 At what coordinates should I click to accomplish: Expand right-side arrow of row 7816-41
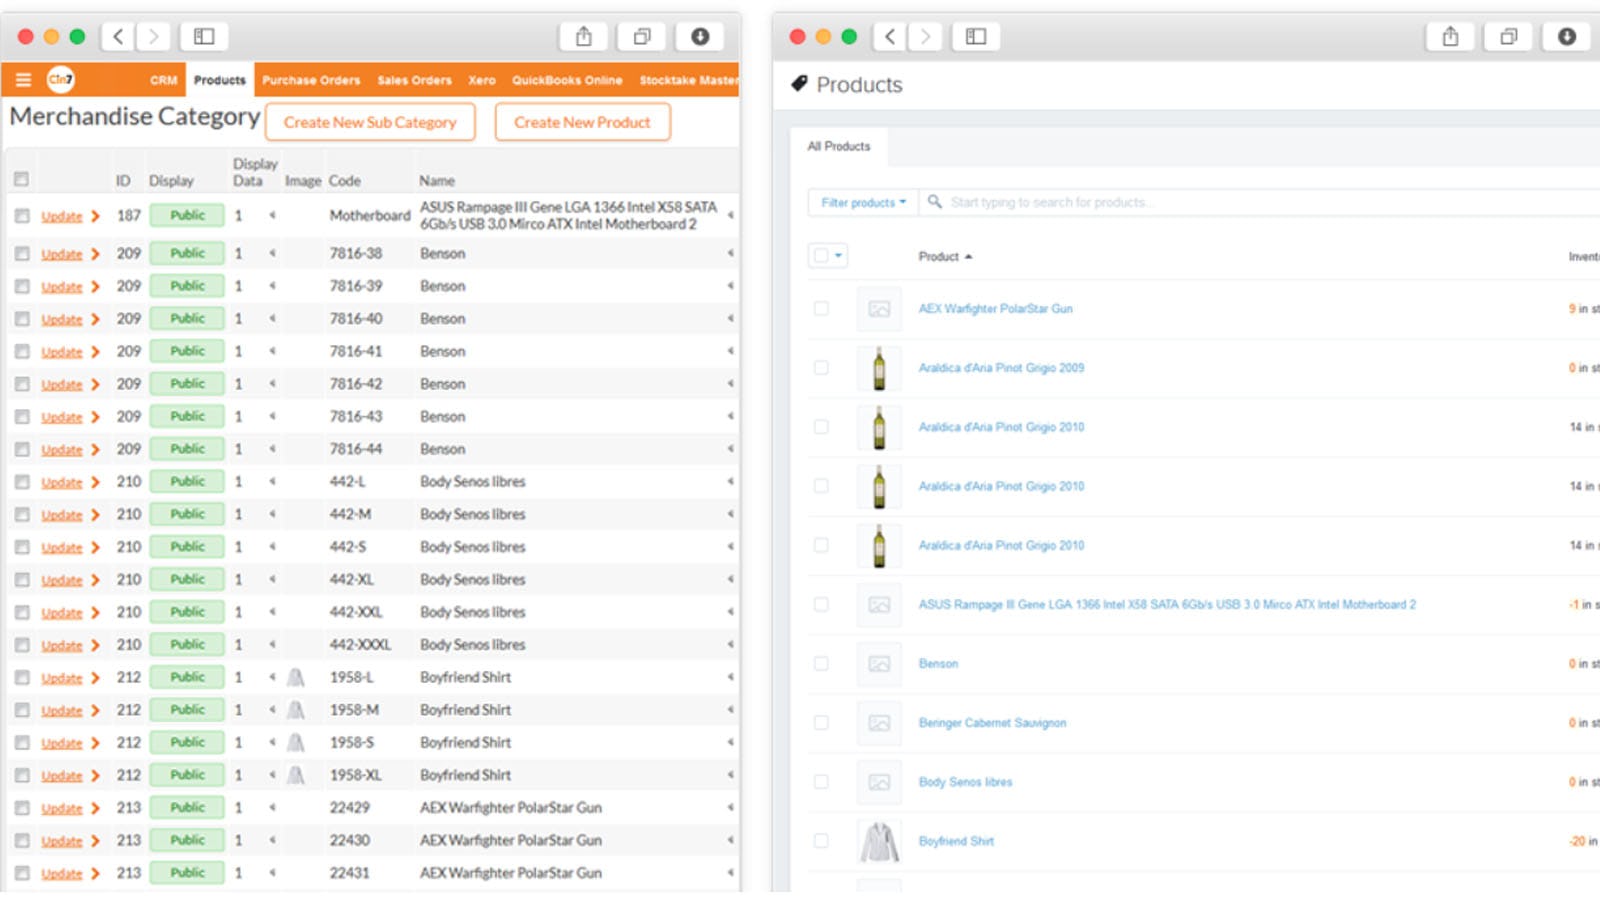(x=730, y=352)
